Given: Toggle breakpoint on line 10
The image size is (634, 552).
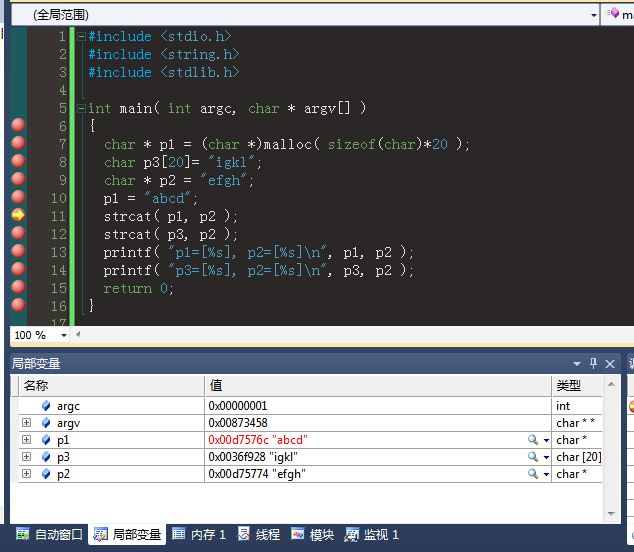Looking at the screenshot, I should click(18, 197).
